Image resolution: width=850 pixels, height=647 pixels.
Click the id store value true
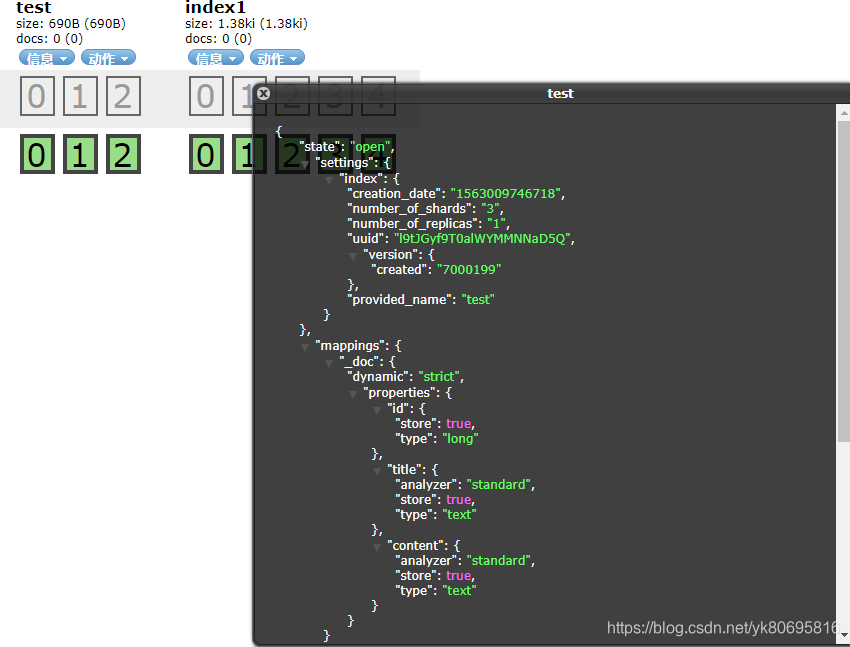459,424
